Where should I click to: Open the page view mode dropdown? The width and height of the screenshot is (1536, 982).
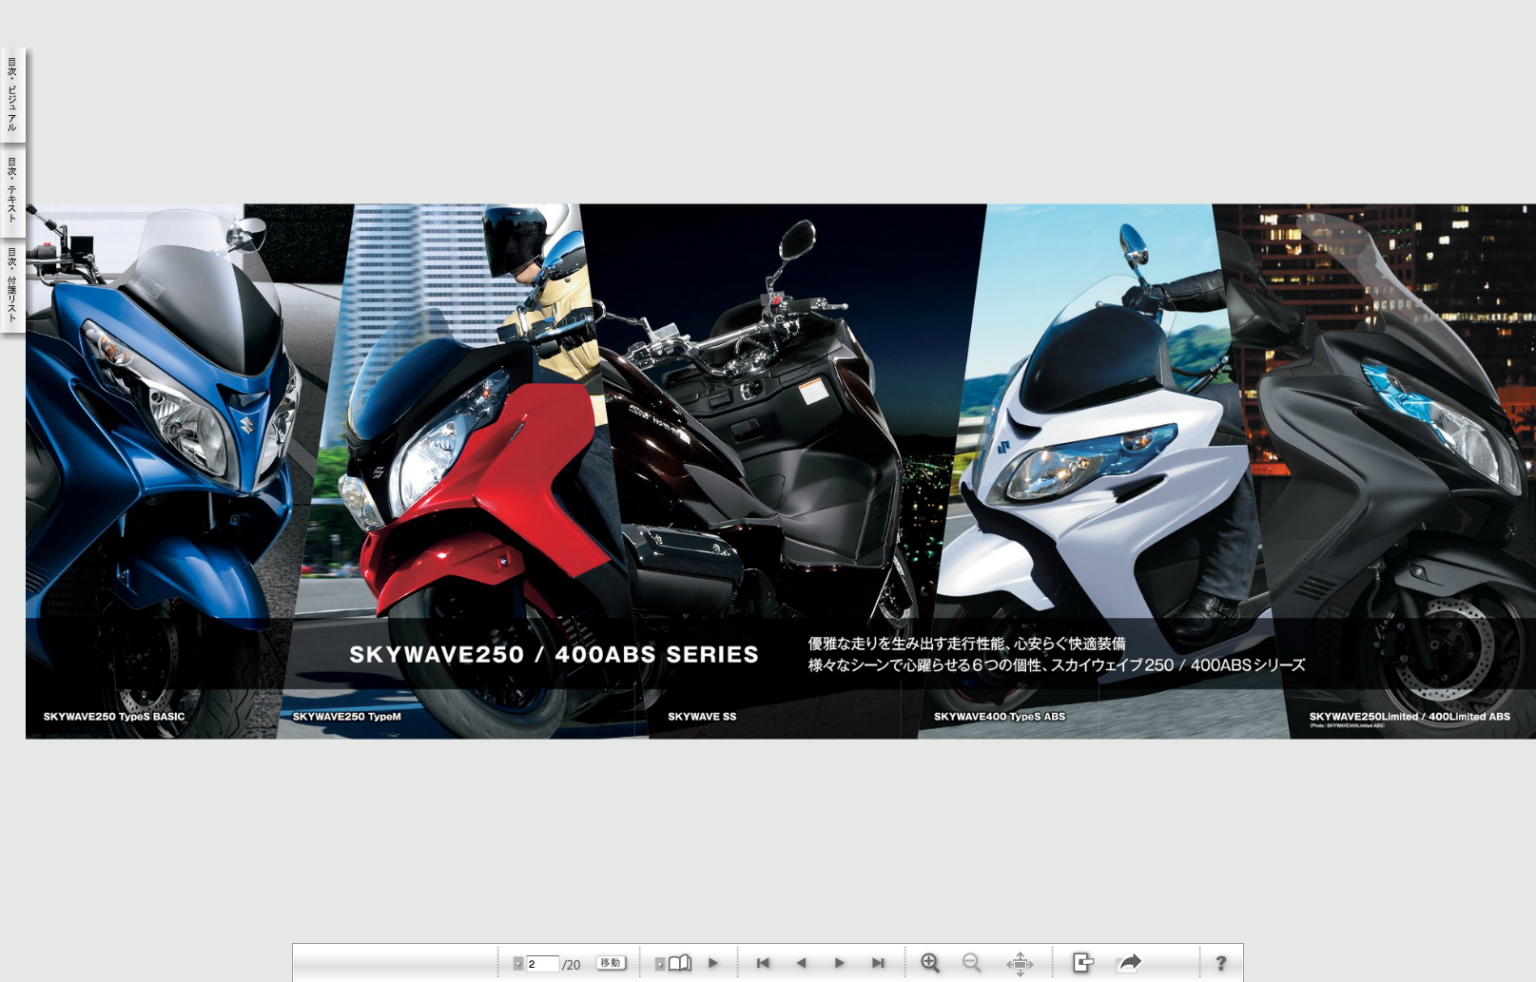[x=660, y=963]
